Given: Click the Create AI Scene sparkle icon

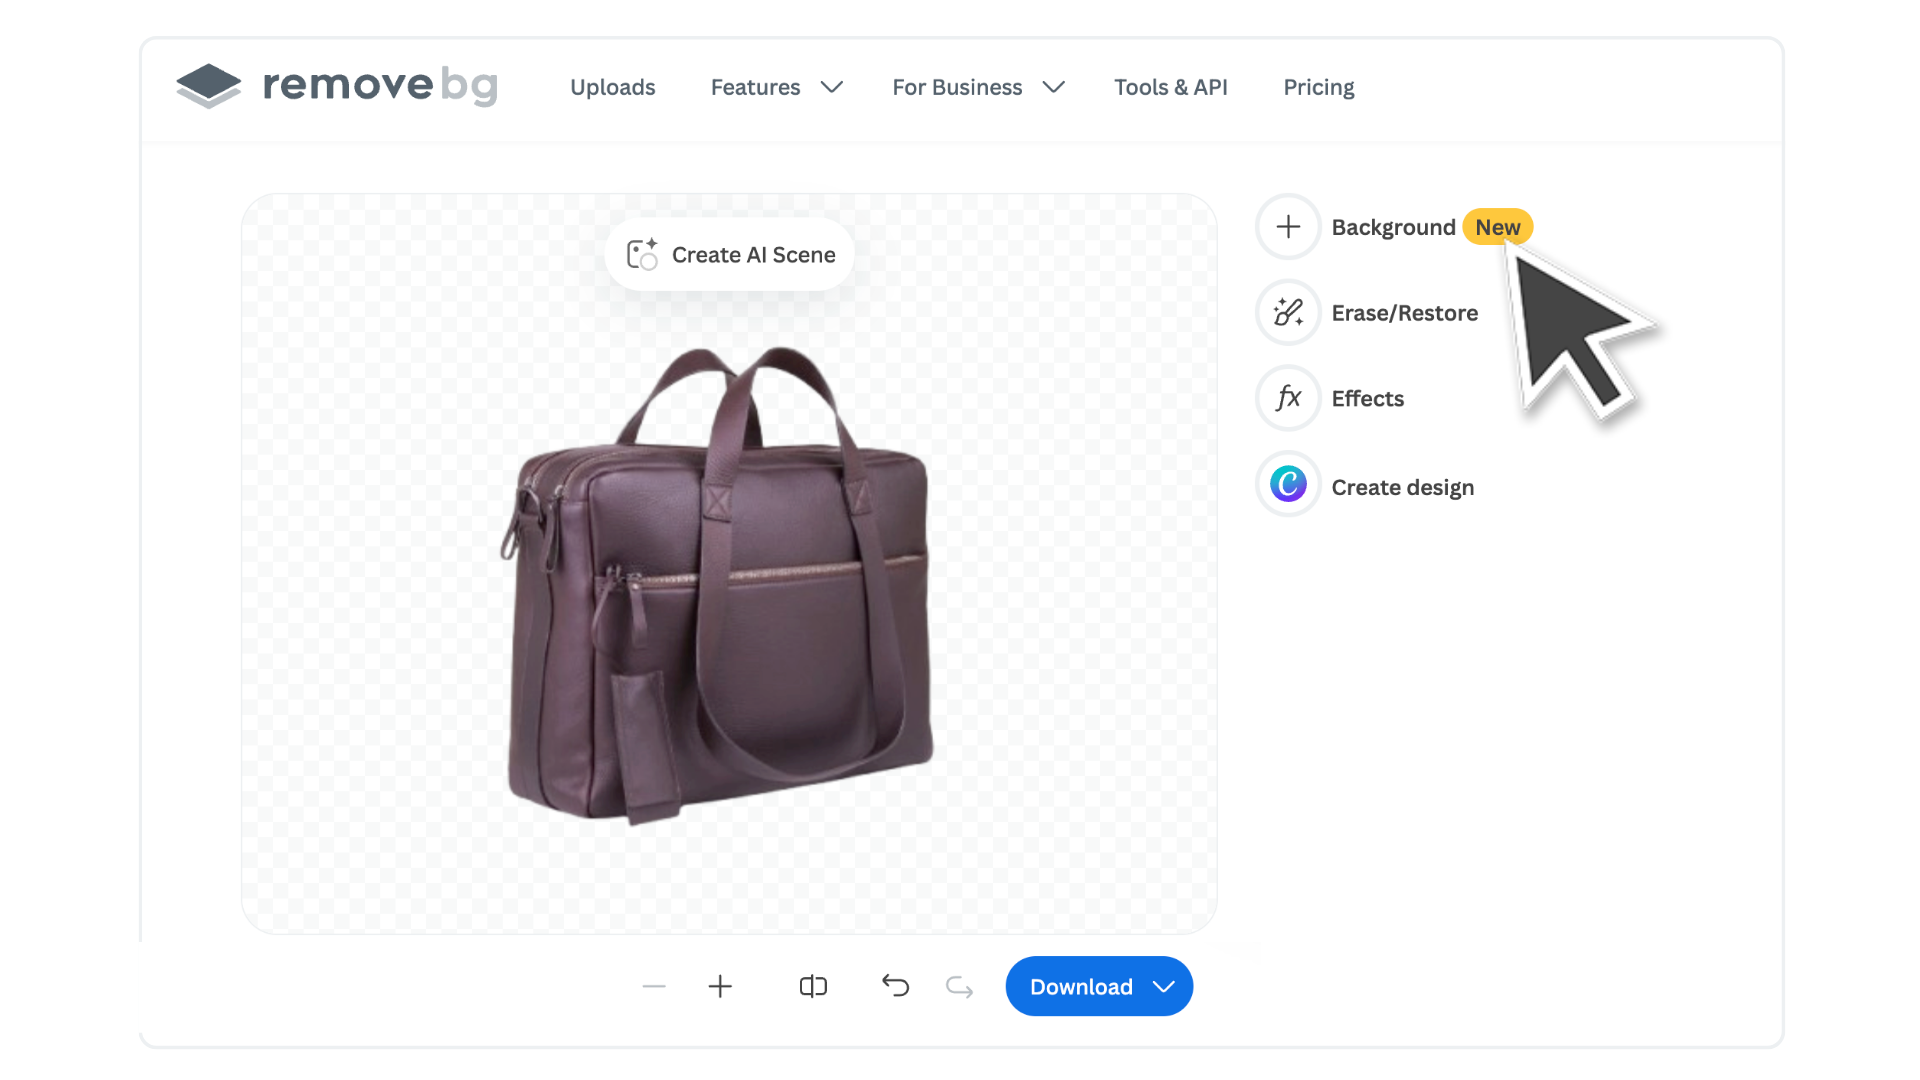Looking at the screenshot, I should click(641, 254).
